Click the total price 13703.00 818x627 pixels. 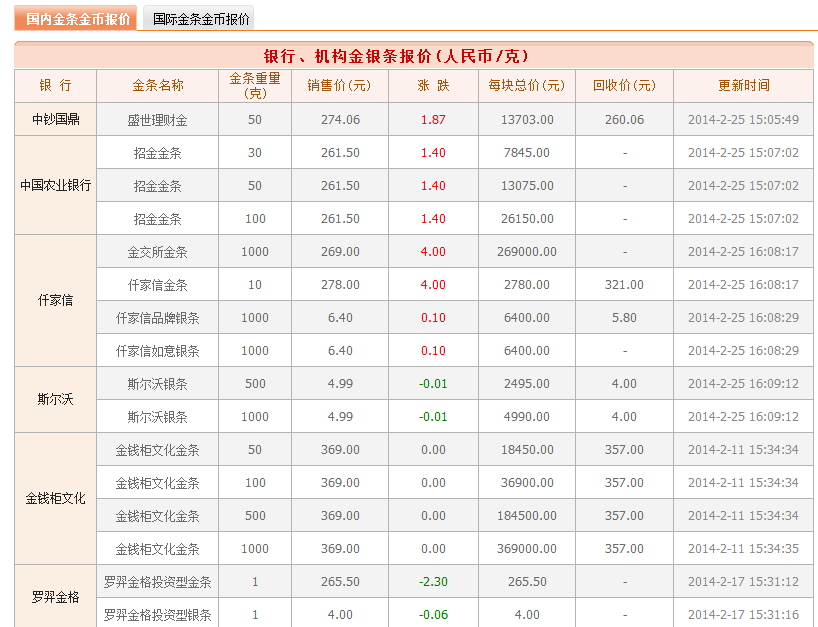(x=527, y=119)
